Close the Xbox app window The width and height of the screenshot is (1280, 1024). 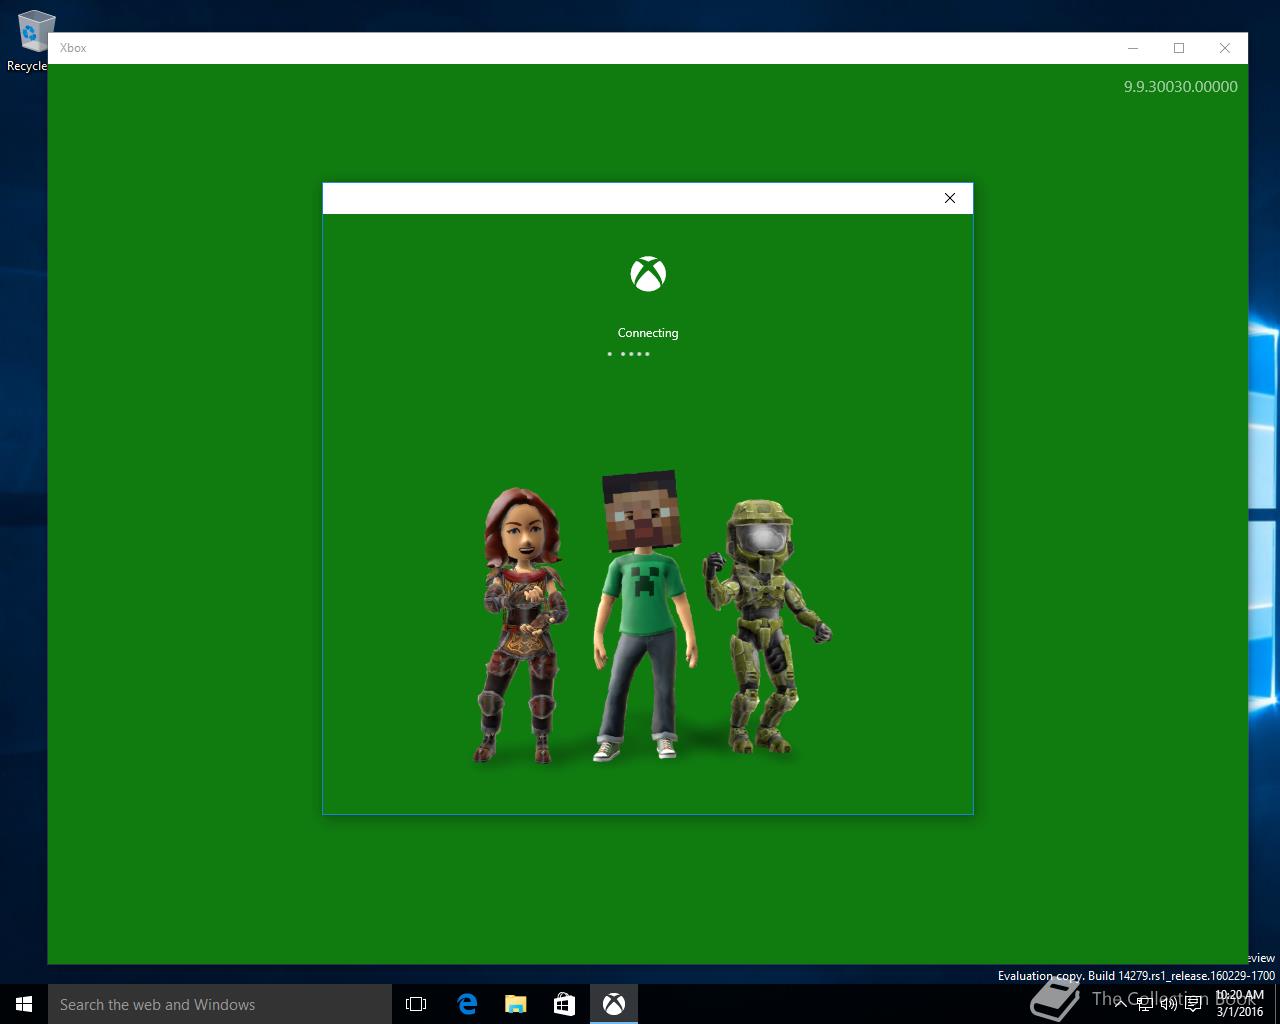[x=1225, y=48]
